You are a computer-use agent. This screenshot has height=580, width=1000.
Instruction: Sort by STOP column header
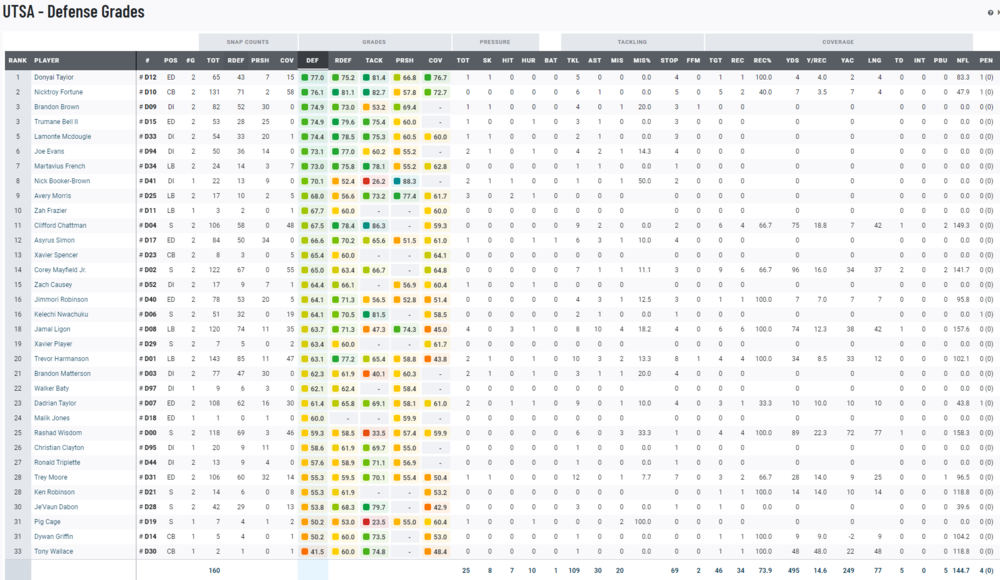[669, 60]
